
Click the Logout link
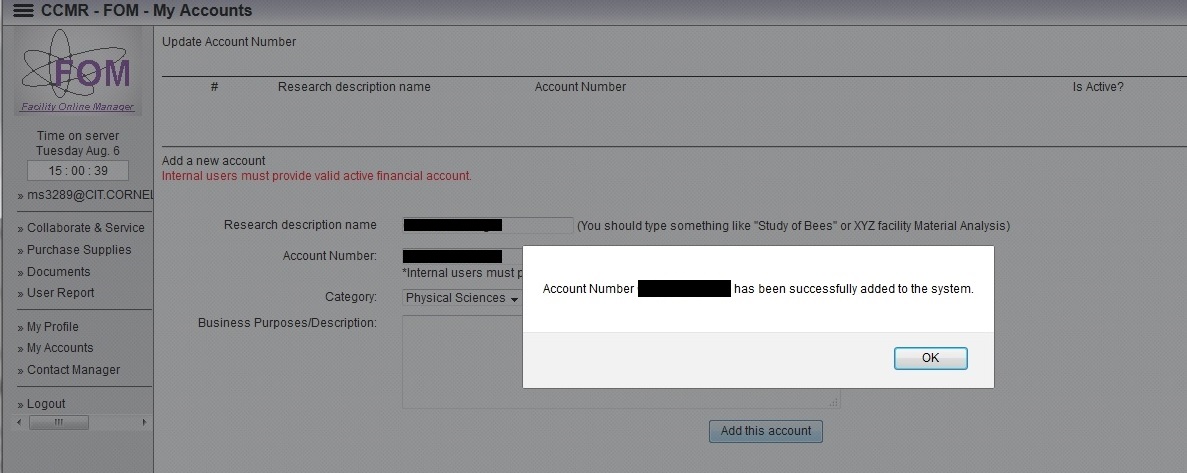click(x=46, y=404)
